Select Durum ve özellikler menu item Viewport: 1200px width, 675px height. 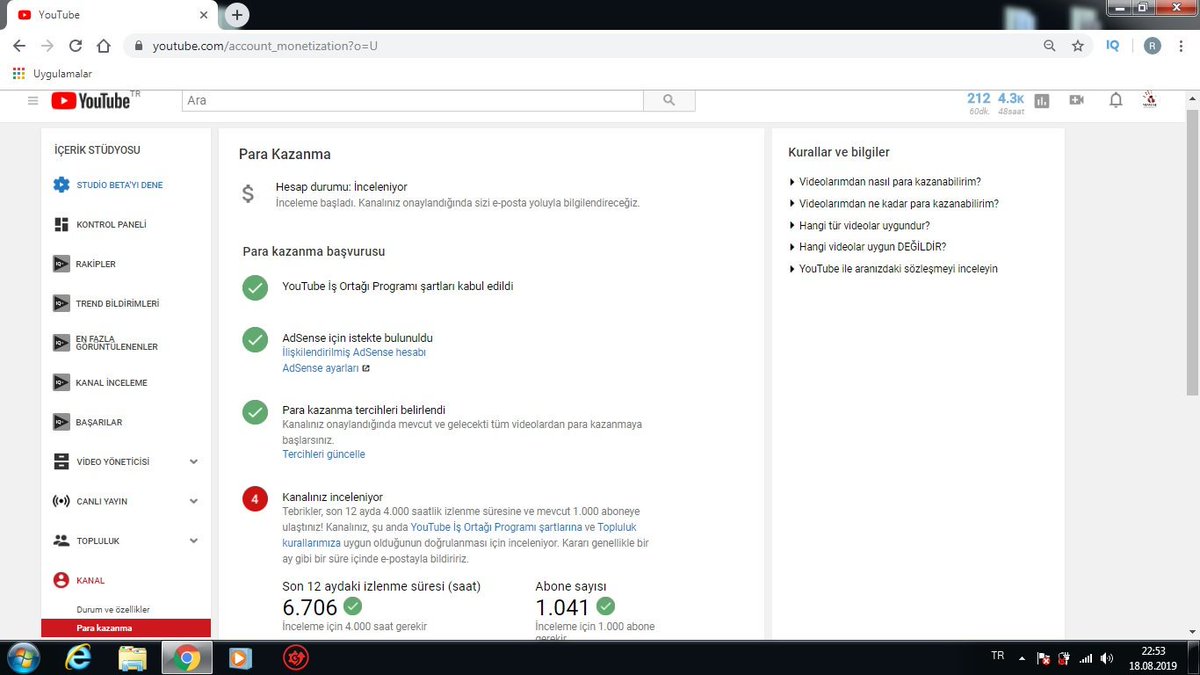(x=113, y=609)
